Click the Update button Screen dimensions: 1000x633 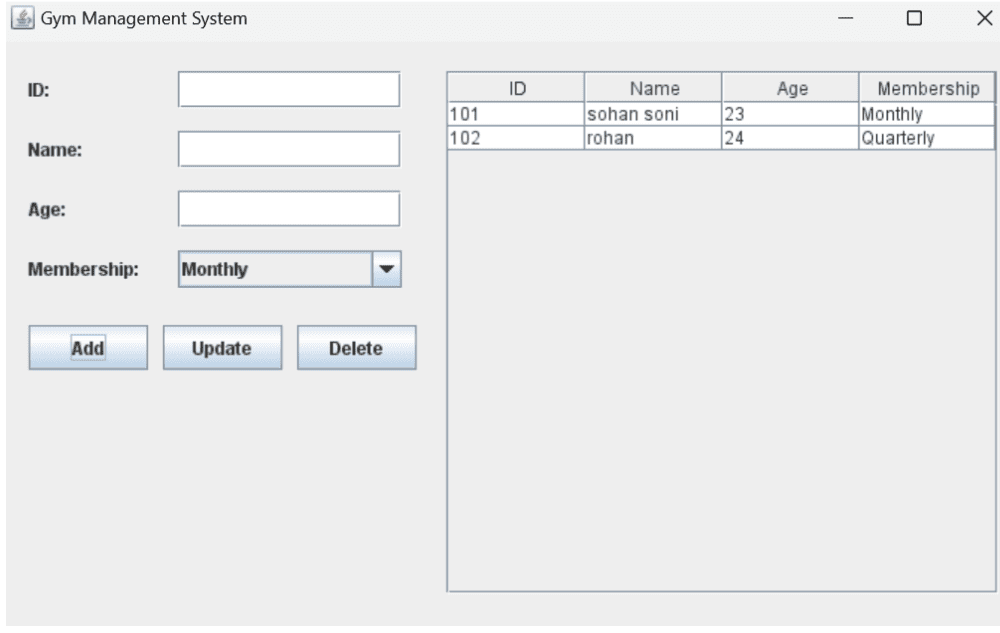tap(222, 348)
